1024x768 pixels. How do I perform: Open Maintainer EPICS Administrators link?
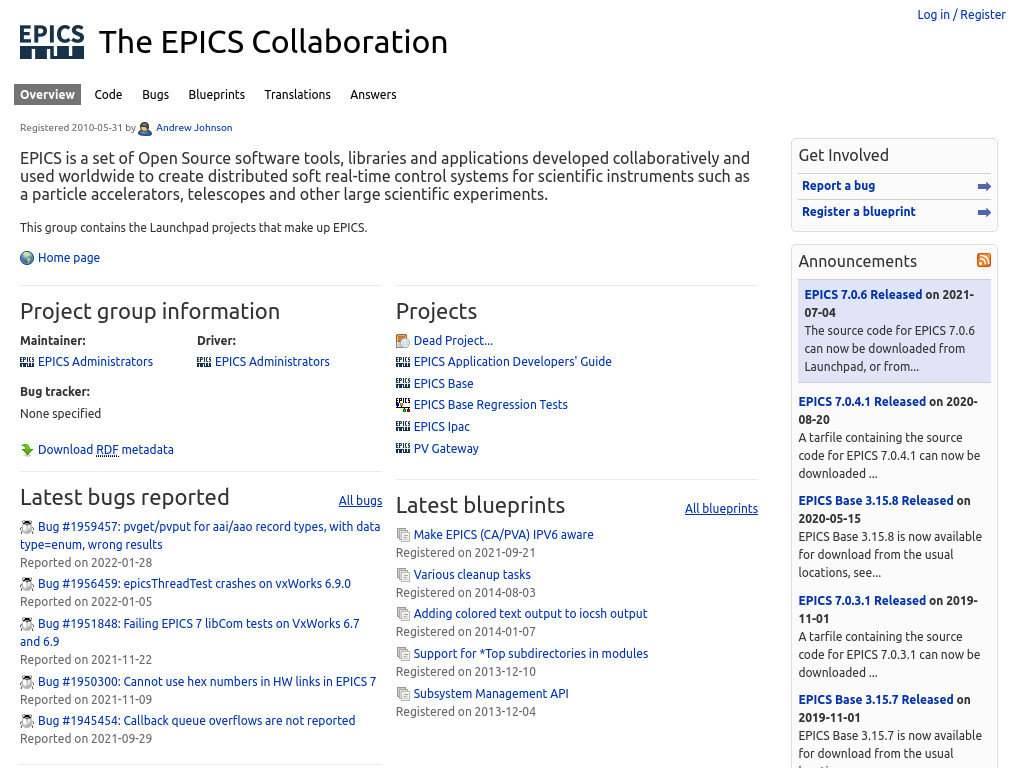point(95,362)
